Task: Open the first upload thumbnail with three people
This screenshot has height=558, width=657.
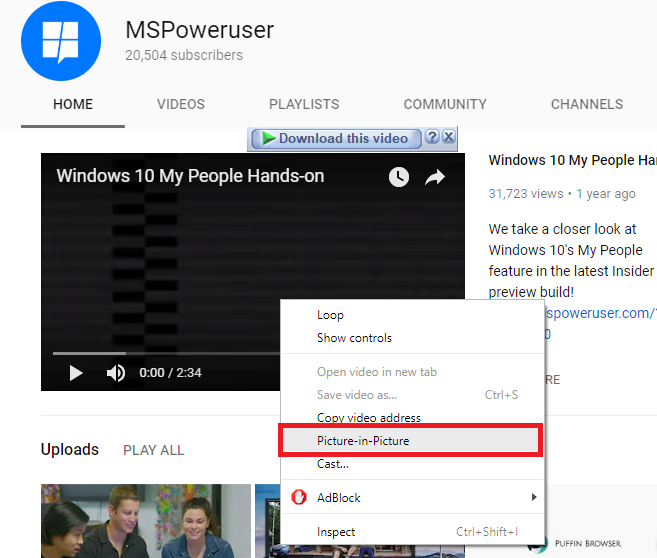Action: pos(146,521)
